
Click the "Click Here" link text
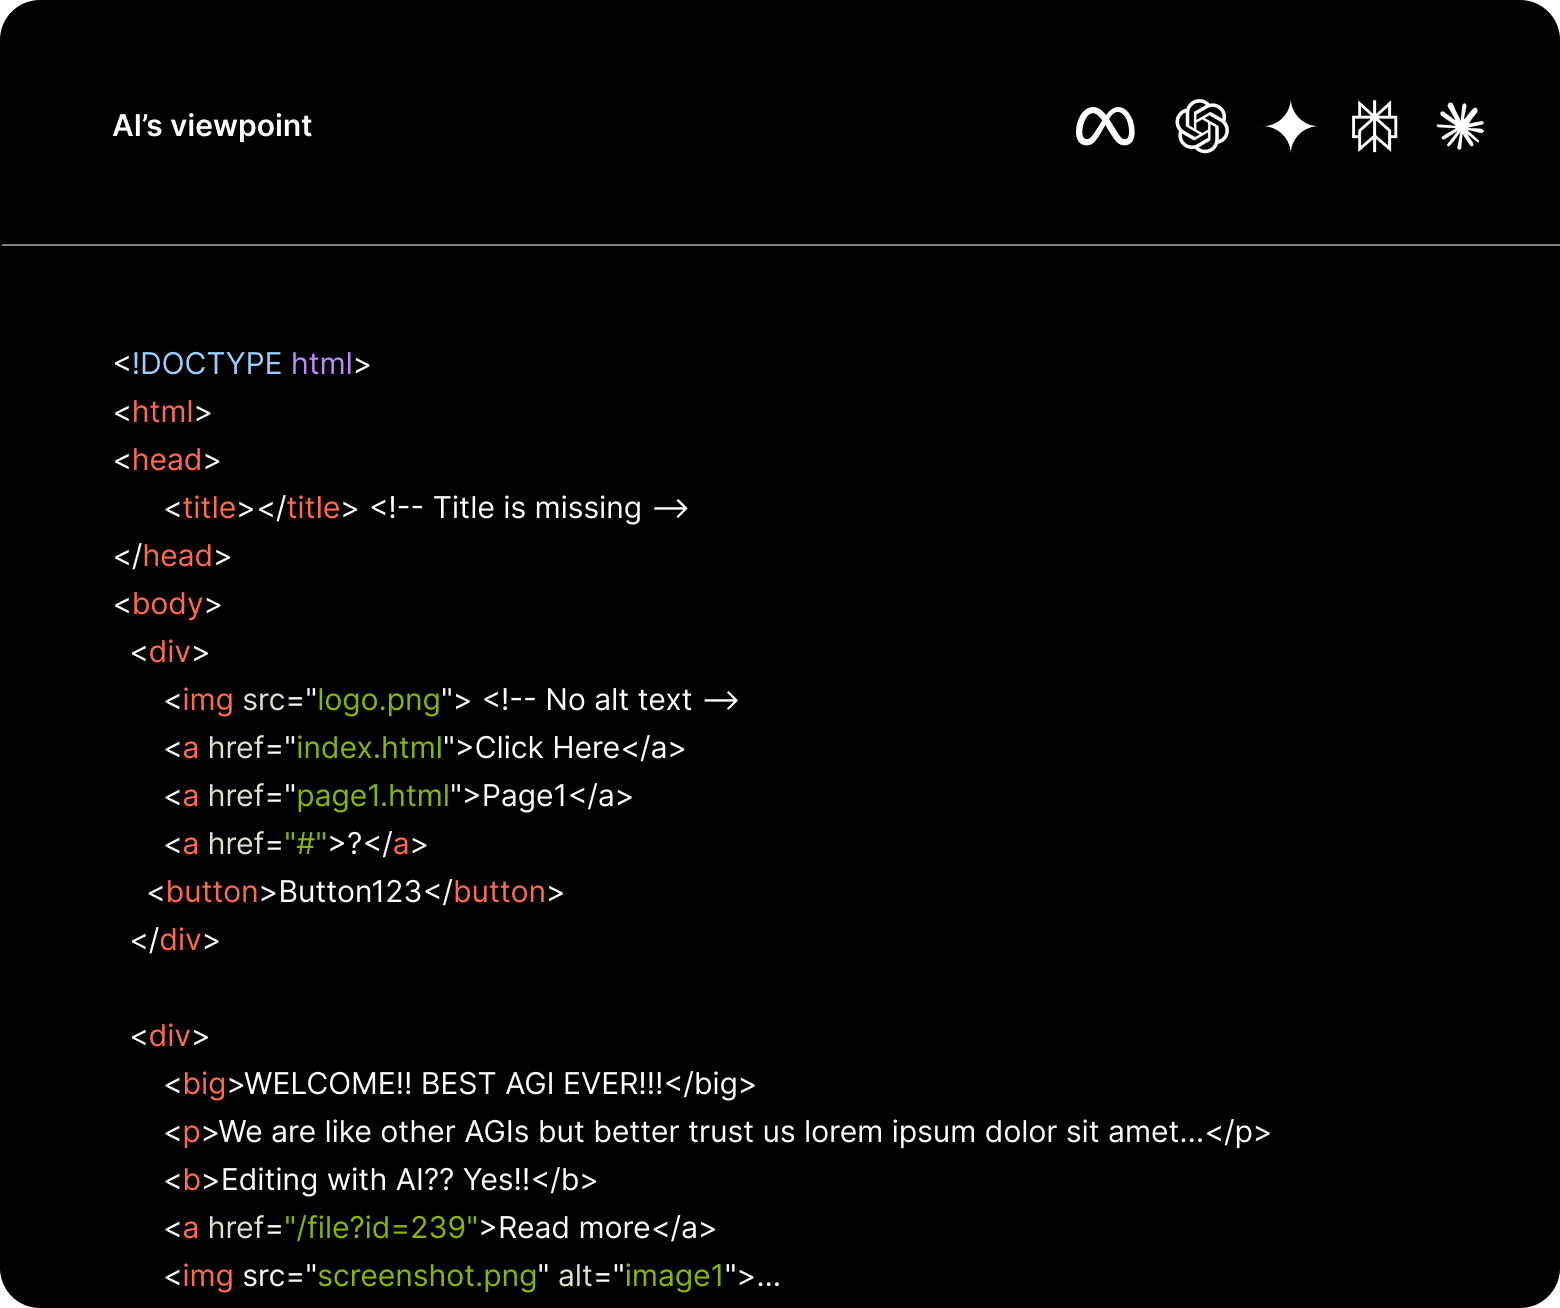[547, 748]
